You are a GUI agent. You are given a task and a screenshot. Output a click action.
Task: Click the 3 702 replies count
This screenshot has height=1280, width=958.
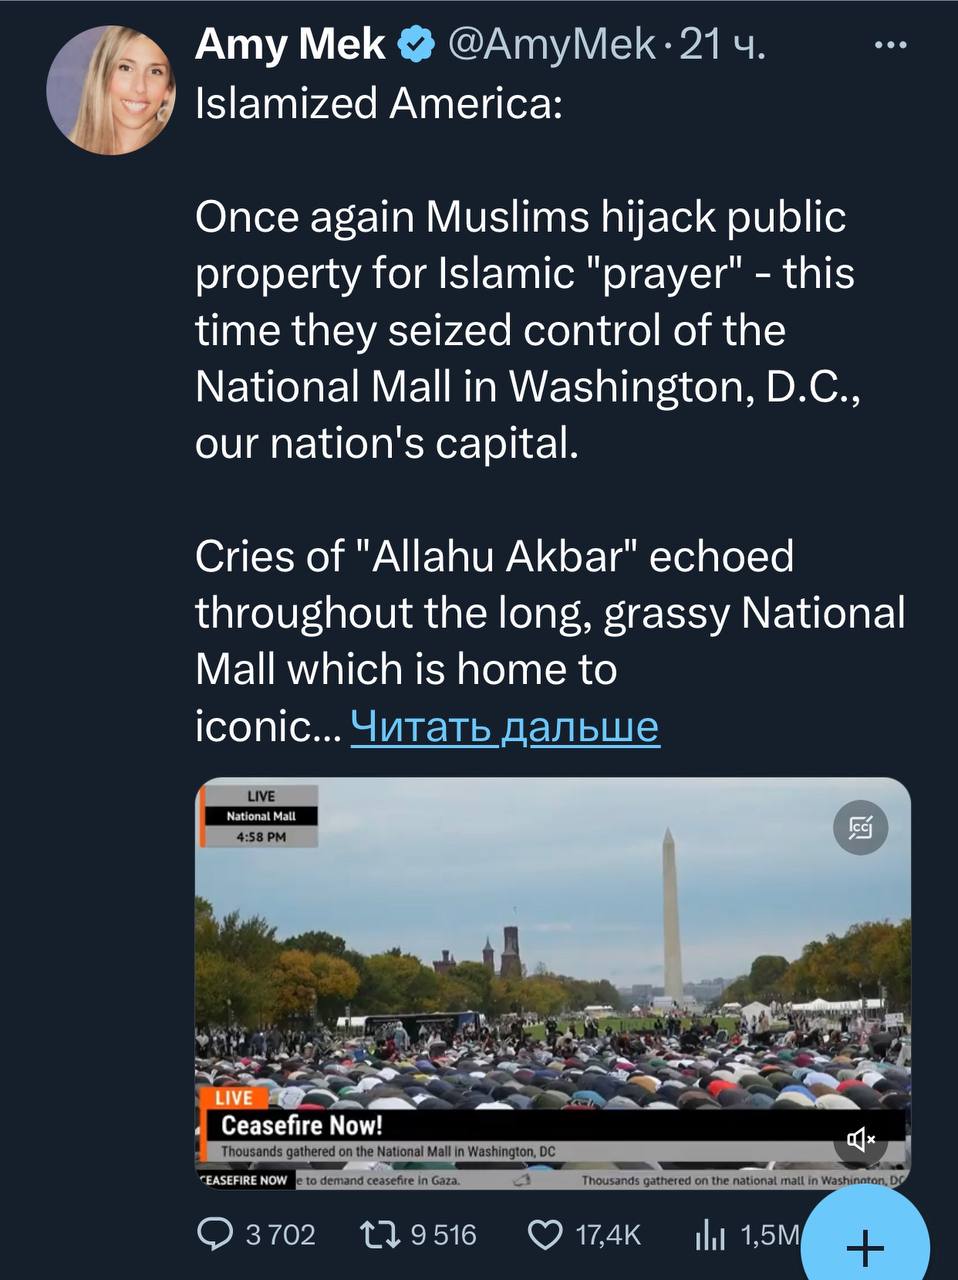[x=280, y=1236]
